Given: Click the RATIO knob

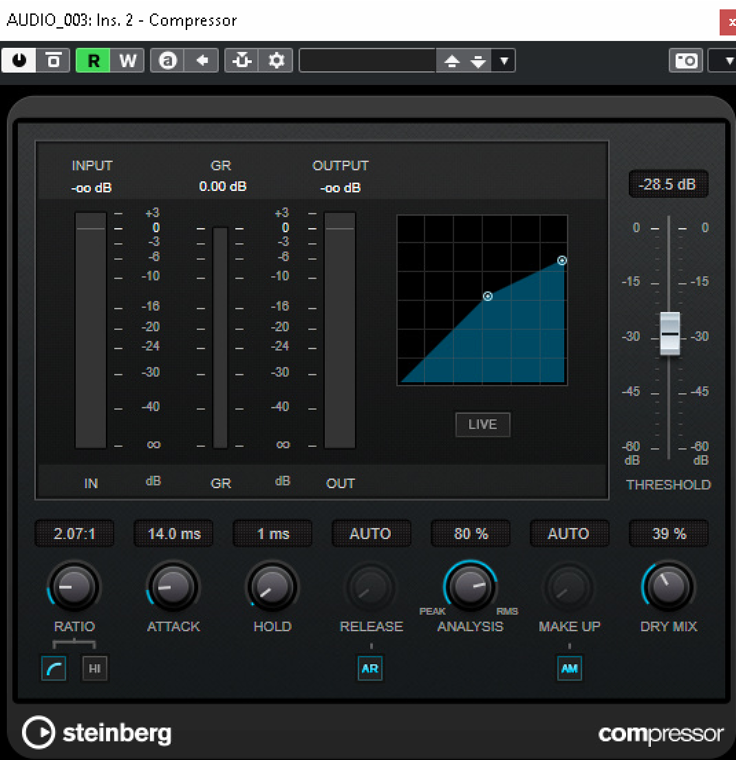Looking at the screenshot, I should [x=74, y=586].
